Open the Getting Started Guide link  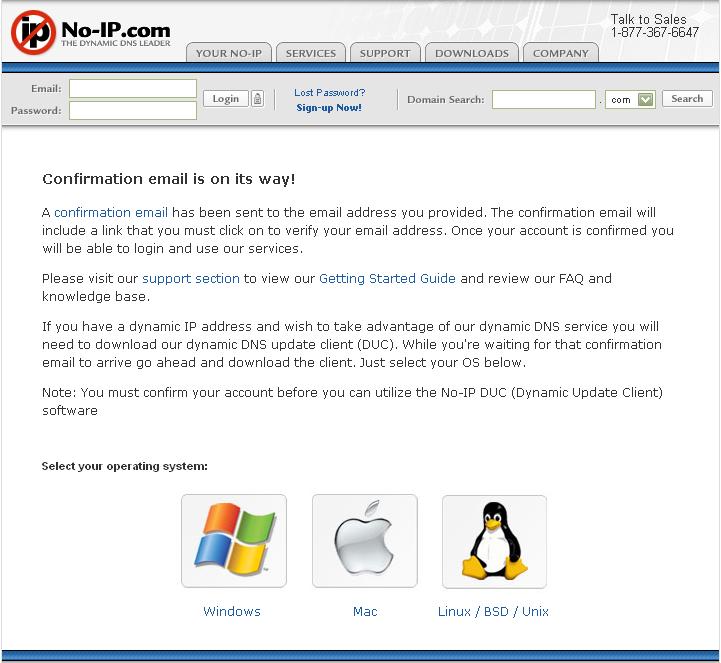(x=387, y=279)
